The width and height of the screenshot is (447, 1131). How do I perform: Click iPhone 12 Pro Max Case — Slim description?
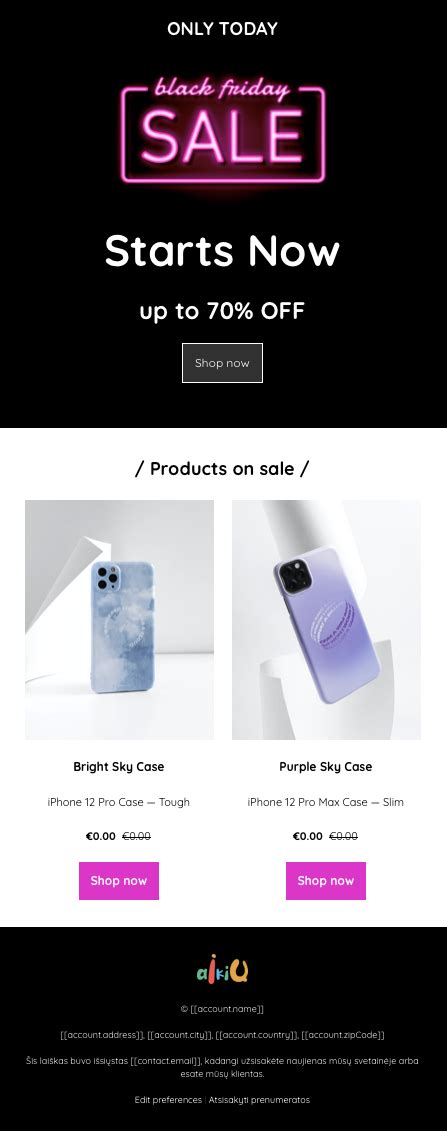(326, 802)
